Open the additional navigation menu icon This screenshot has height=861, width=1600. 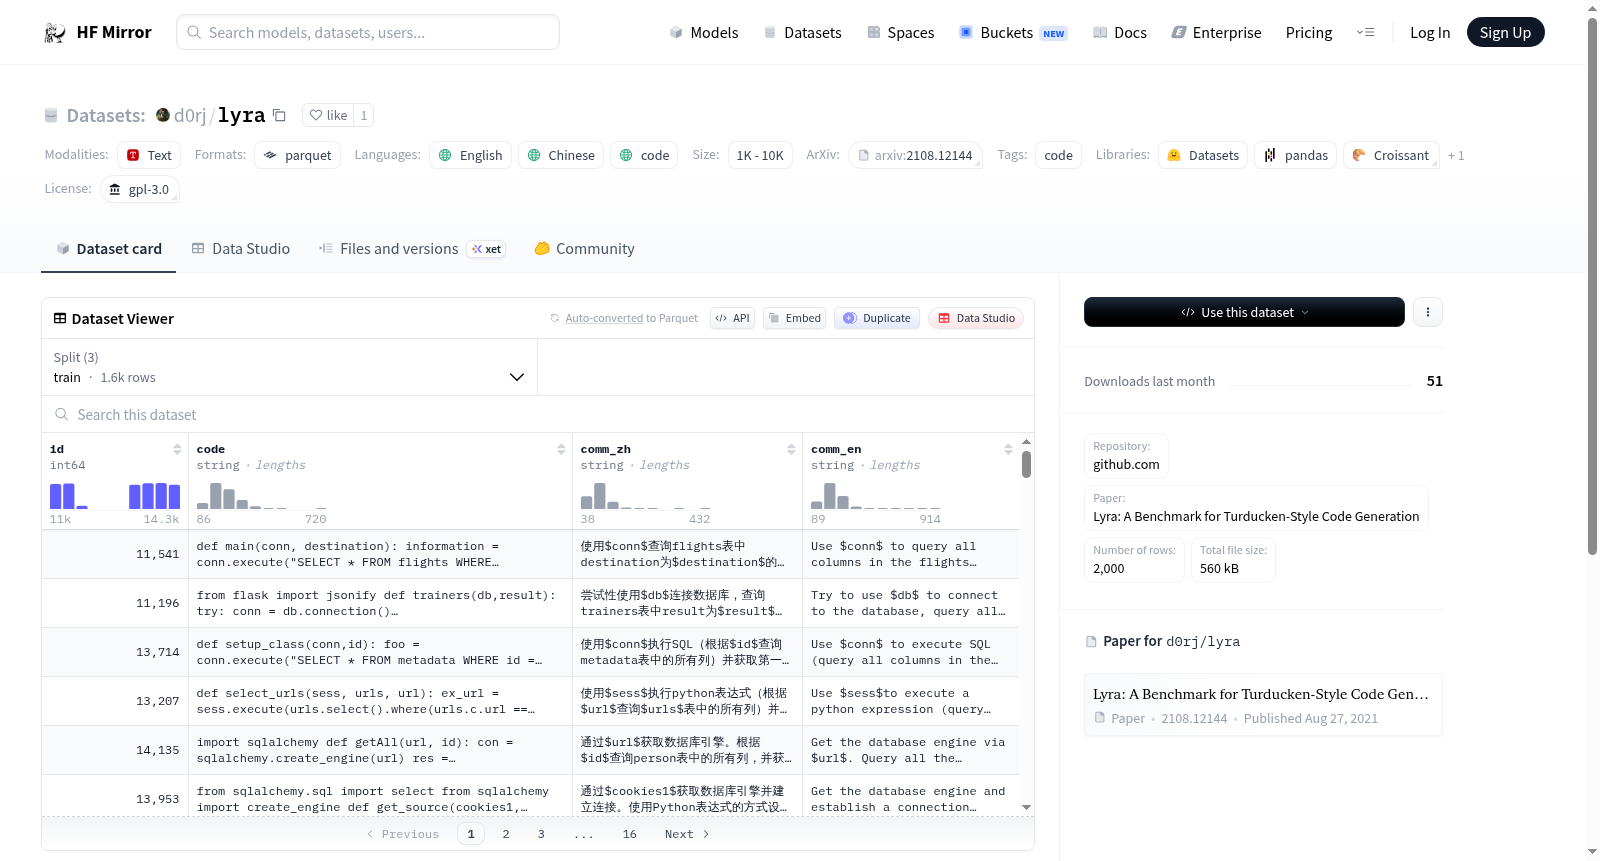[x=1365, y=32]
